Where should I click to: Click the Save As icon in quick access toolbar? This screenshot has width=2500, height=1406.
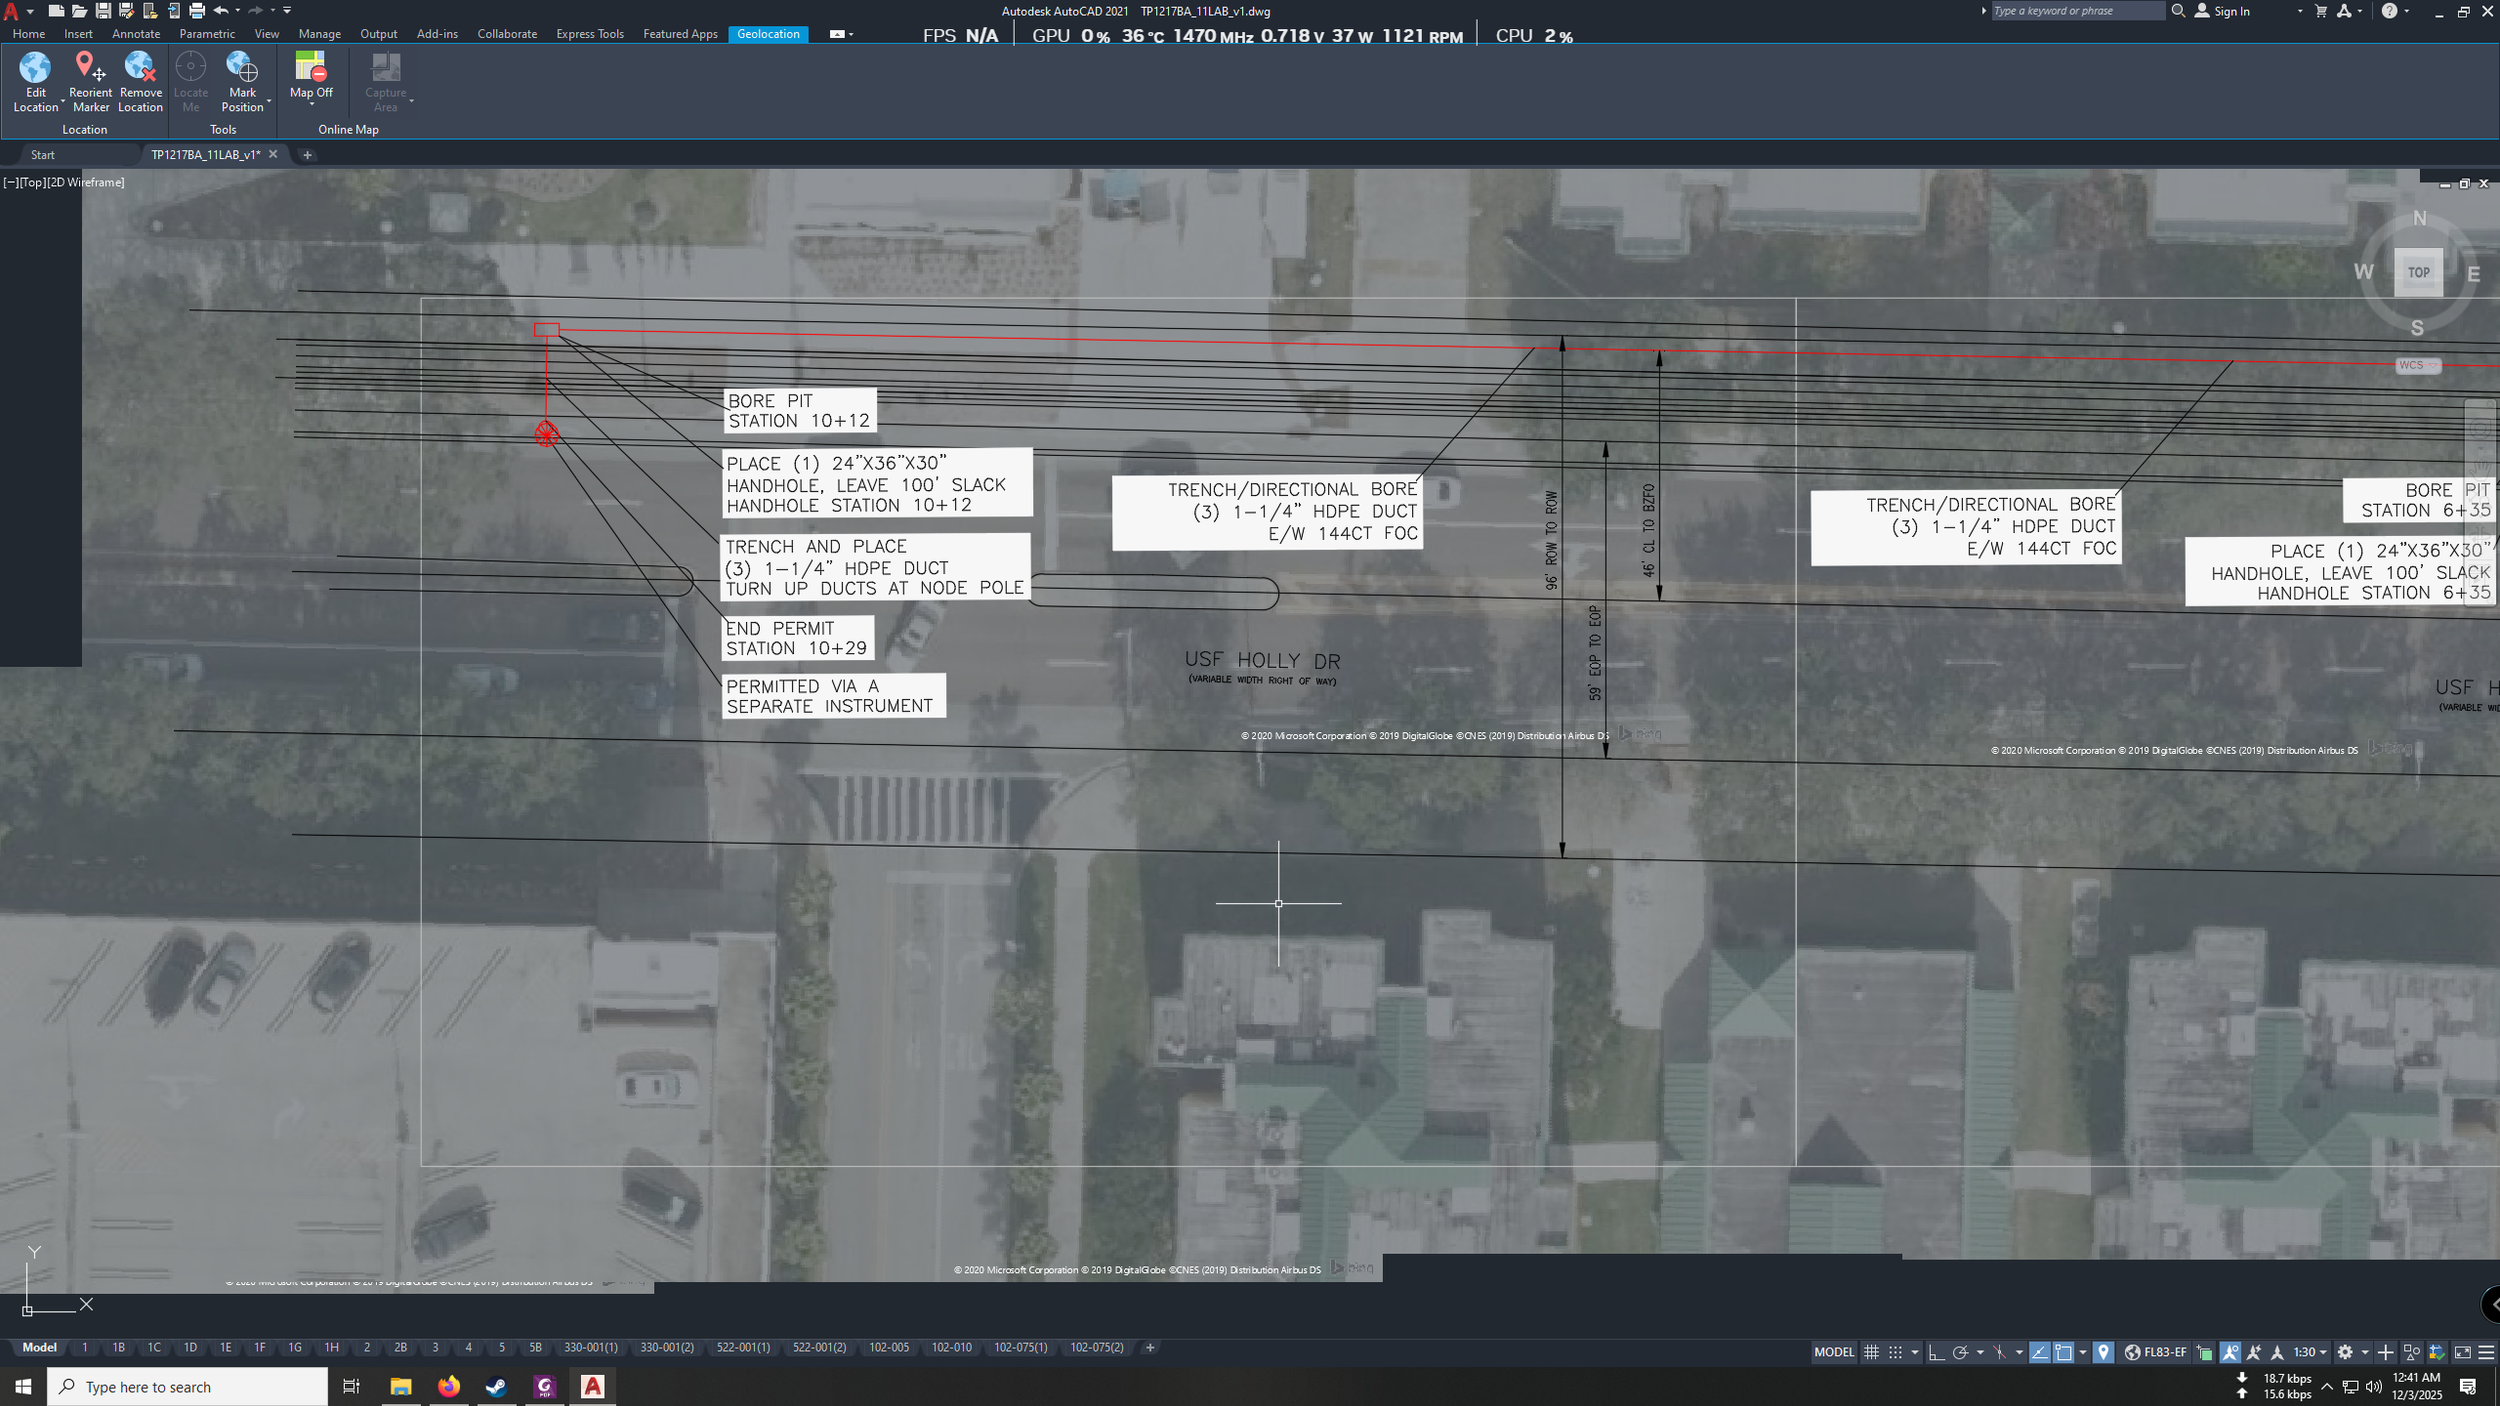126,11
